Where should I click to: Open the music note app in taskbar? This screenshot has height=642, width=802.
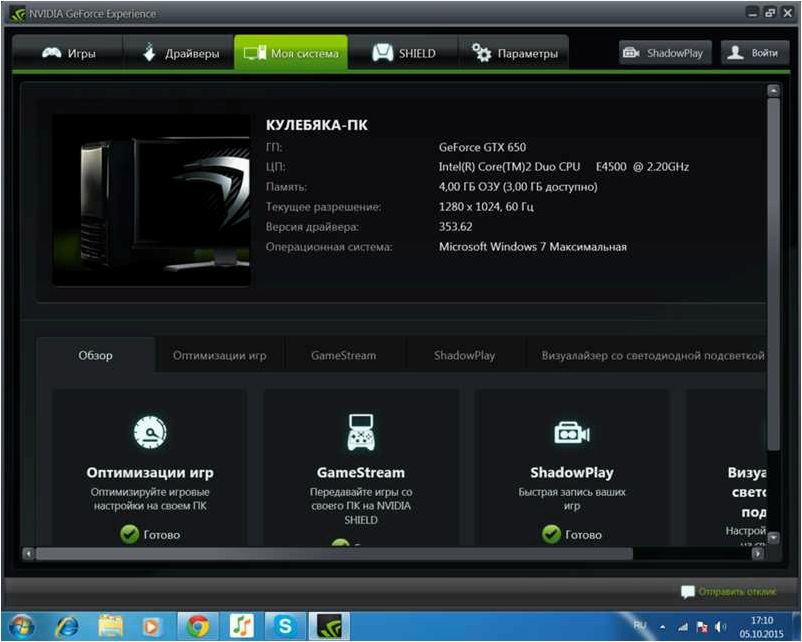[x=241, y=627]
